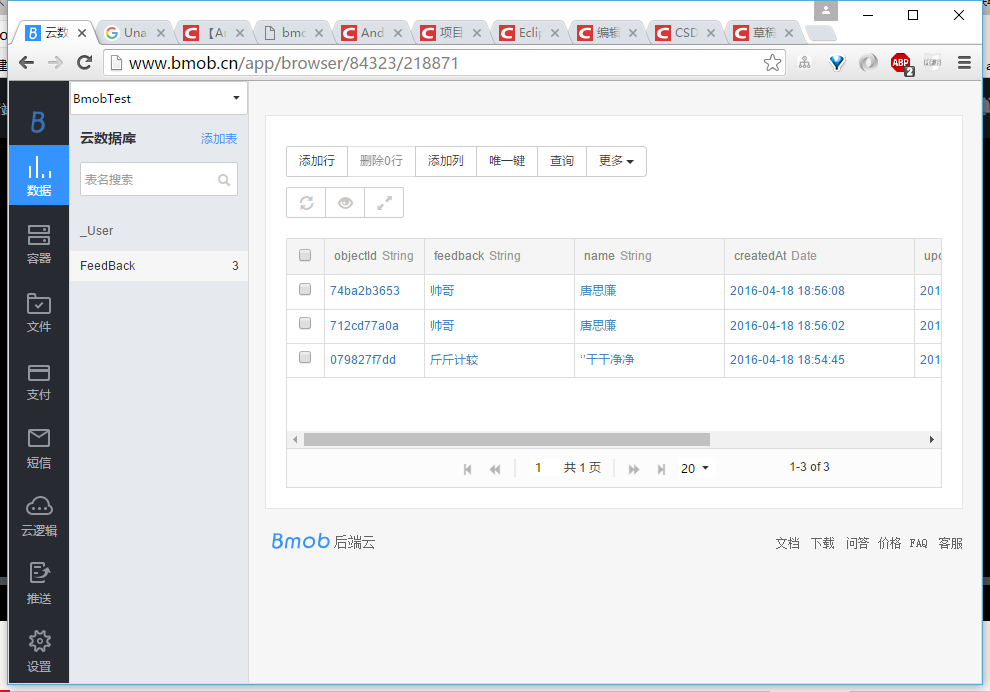The height and width of the screenshot is (692, 990).
Task: Click the 唯一键 unique key button
Action: pyautogui.click(x=507, y=161)
